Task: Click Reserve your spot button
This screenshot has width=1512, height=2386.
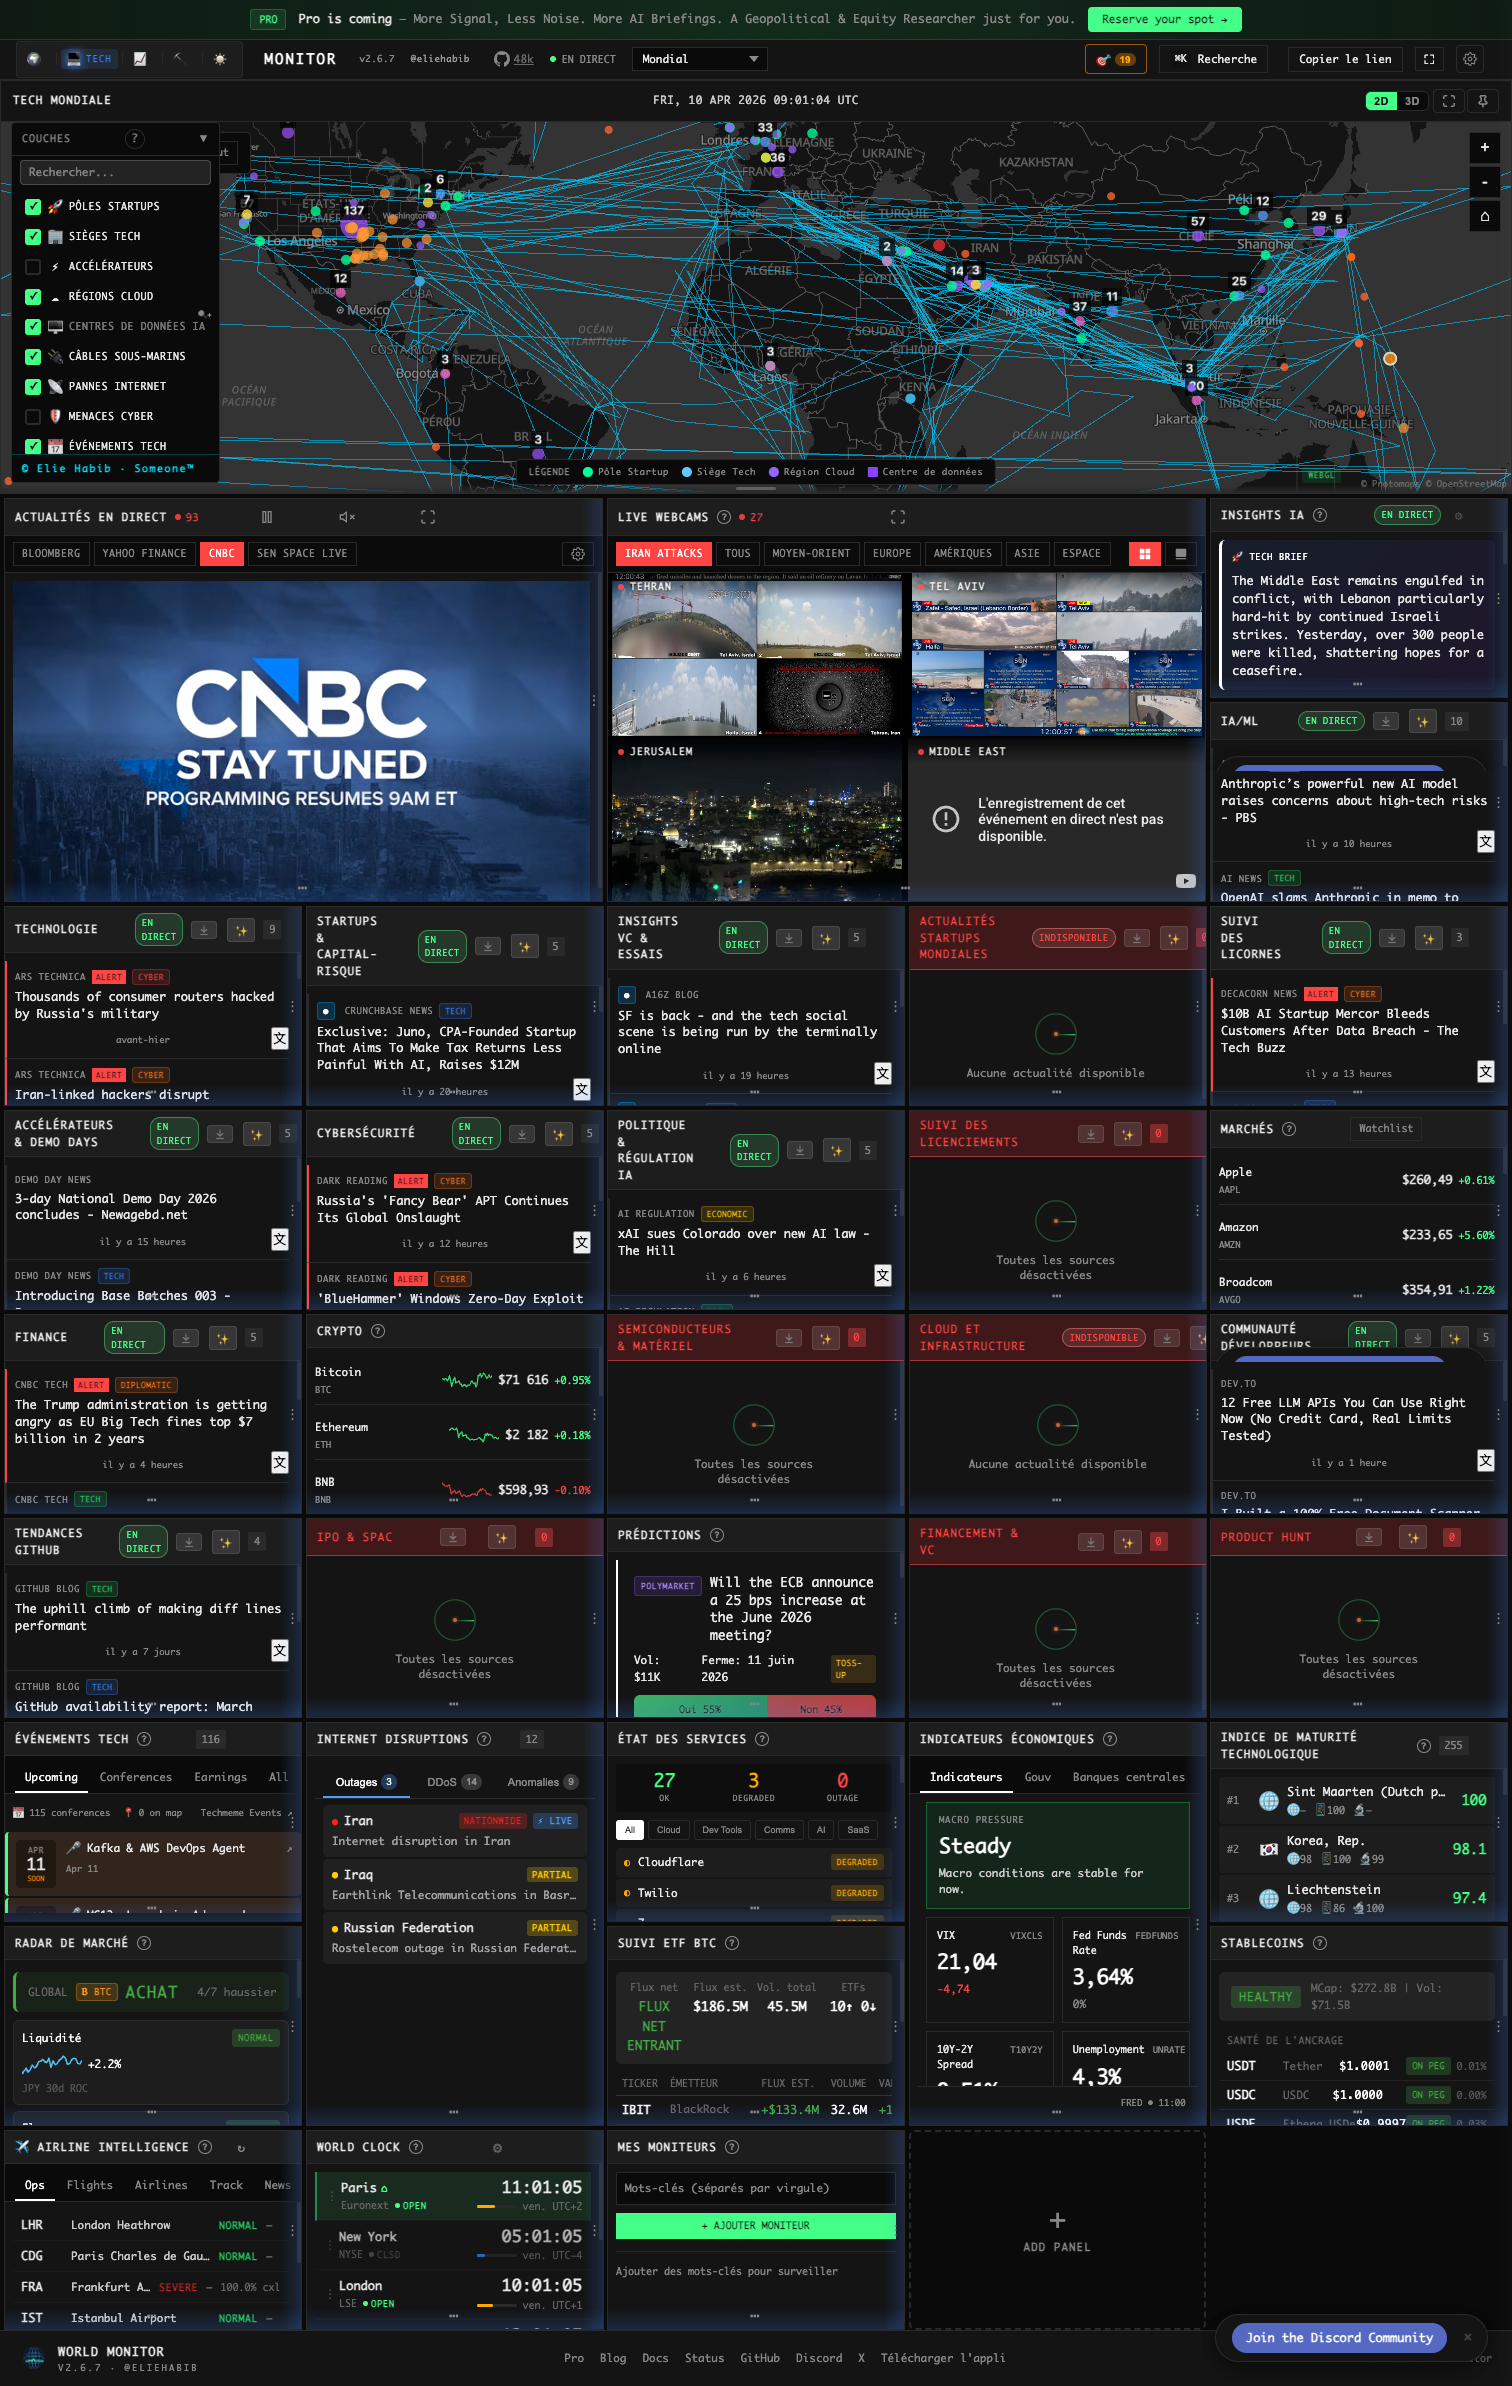Action: coord(1164,19)
